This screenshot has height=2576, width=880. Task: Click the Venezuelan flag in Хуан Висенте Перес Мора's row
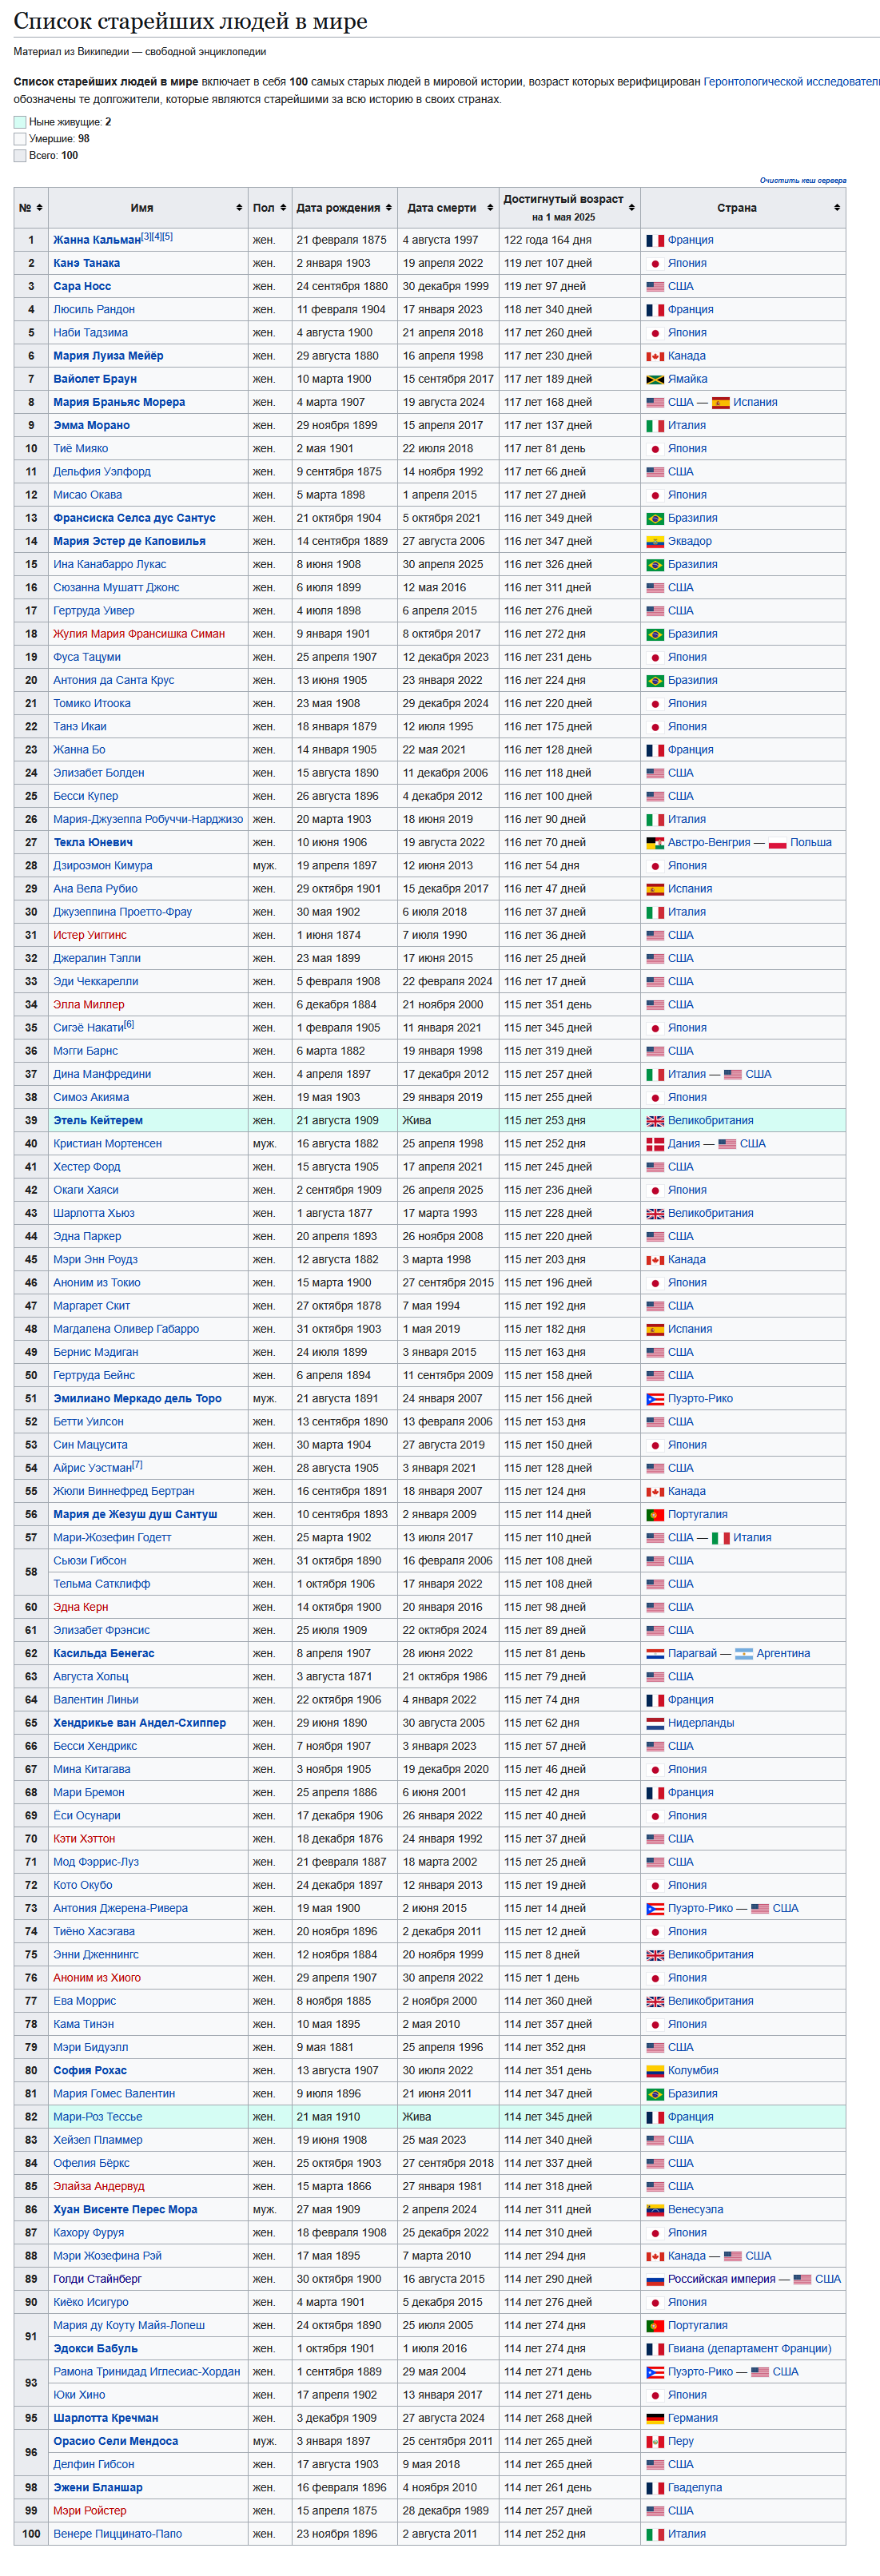point(655,2210)
